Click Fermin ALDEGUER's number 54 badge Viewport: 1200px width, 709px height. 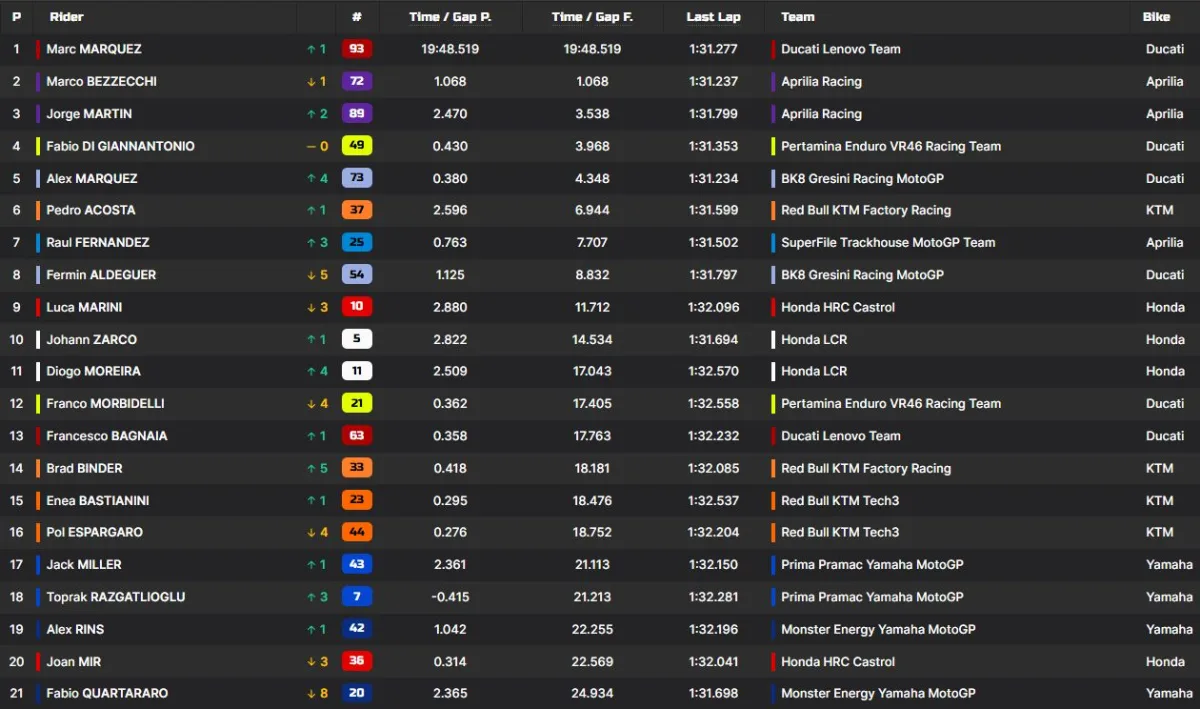tap(357, 275)
